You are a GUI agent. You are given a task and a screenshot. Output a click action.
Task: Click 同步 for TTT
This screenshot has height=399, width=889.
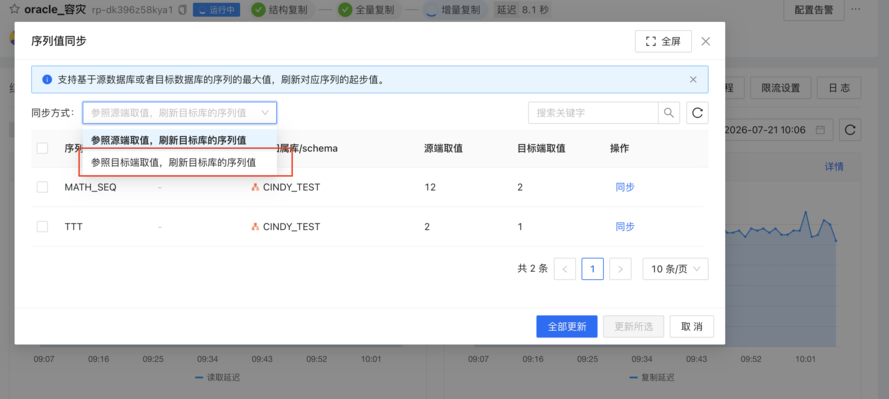(625, 227)
